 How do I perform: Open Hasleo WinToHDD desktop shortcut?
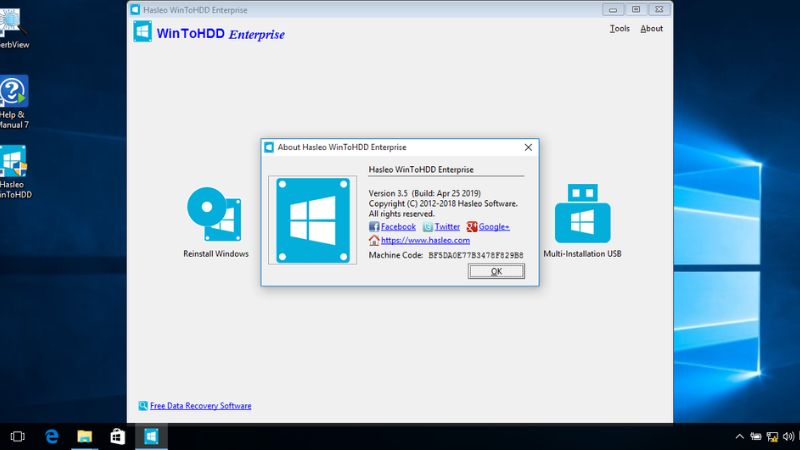tap(14, 172)
